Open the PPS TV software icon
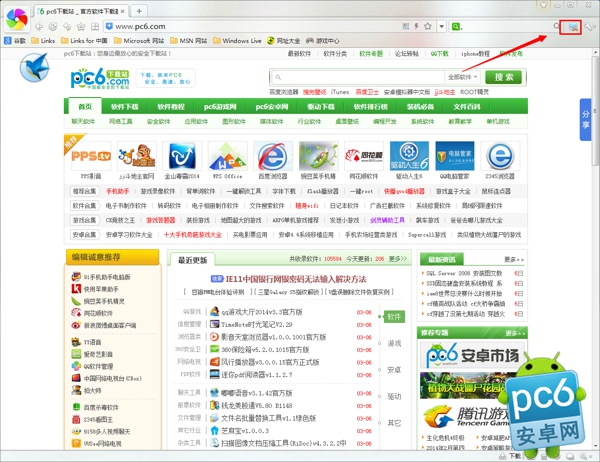 [89, 155]
